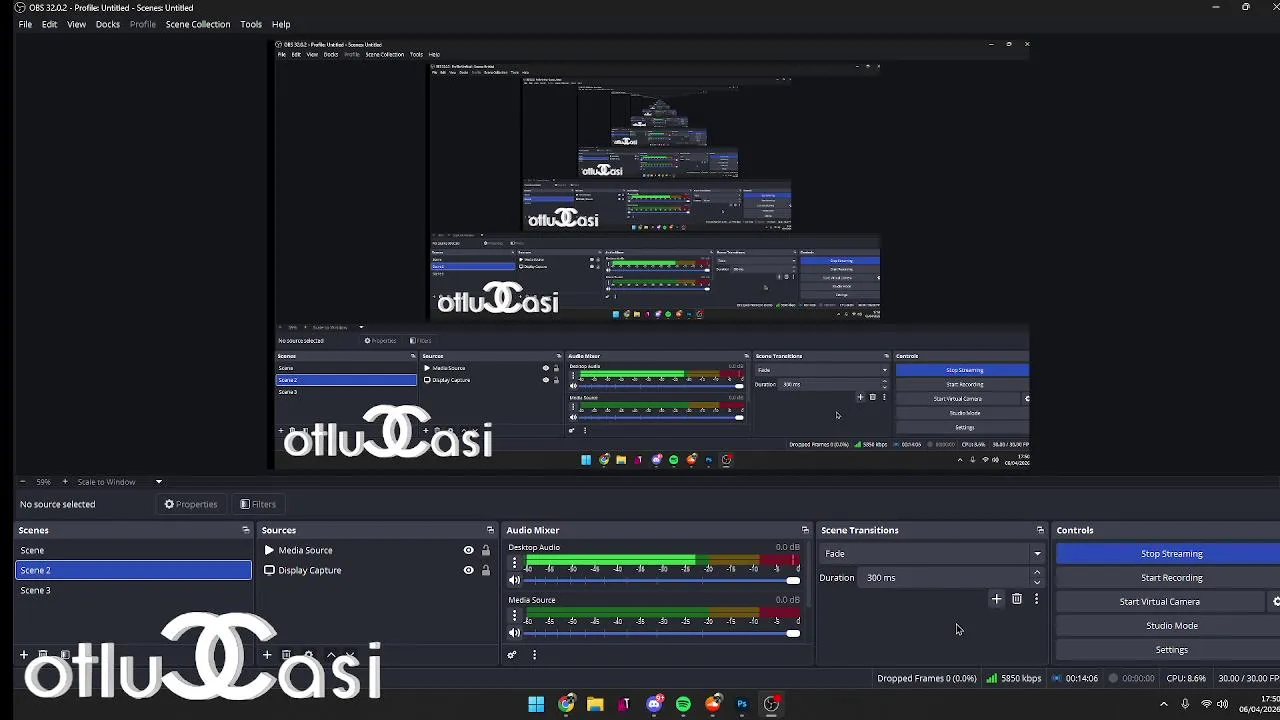1280x720 pixels.
Task: Open transition properties three-dot menu
Action: (x=1036, y=599)
